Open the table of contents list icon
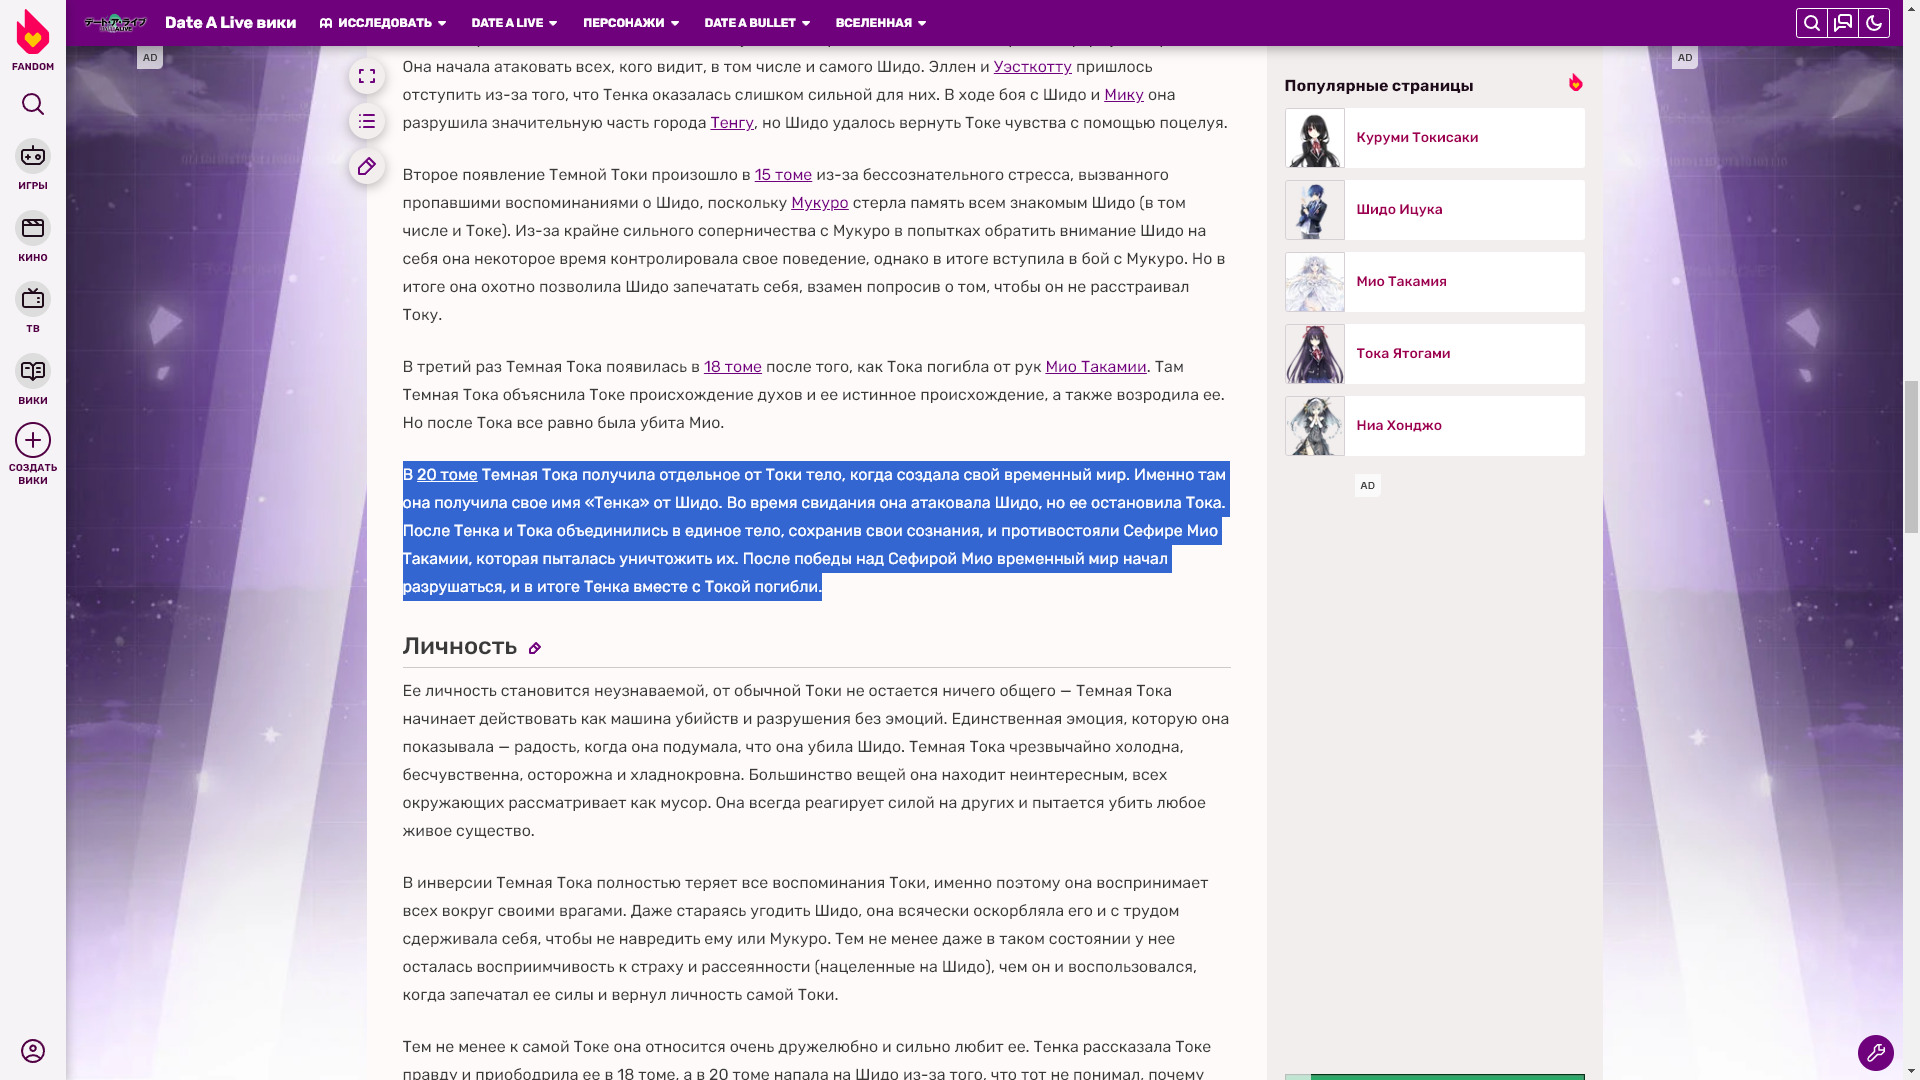 click(367, 122)
